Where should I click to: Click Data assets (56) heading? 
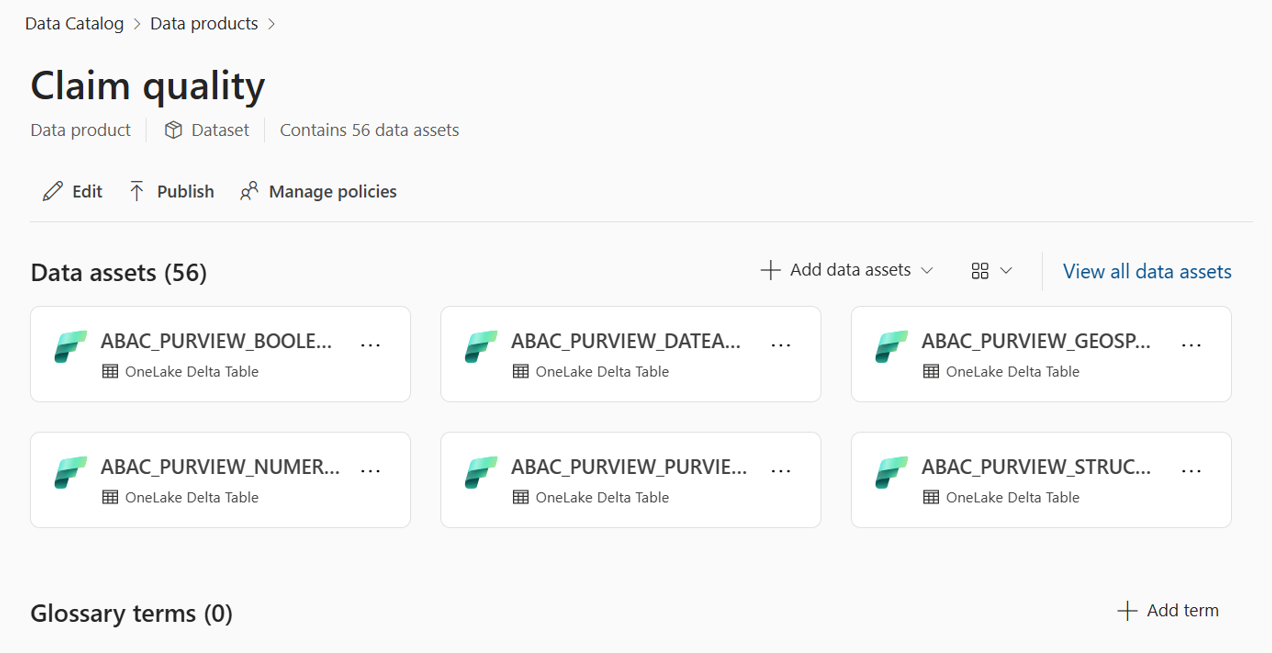point(119,273)
